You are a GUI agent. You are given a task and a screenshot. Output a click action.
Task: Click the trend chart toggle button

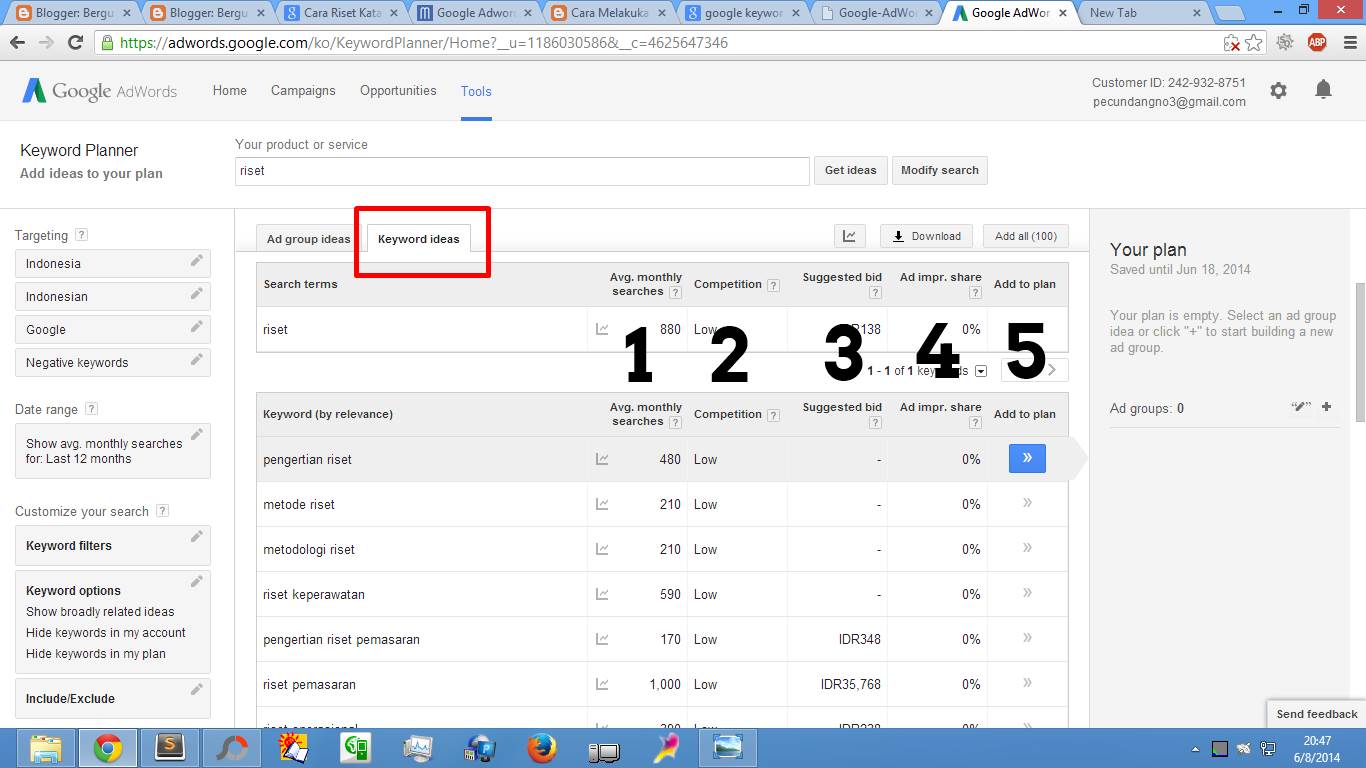click(x=849, y=236)
